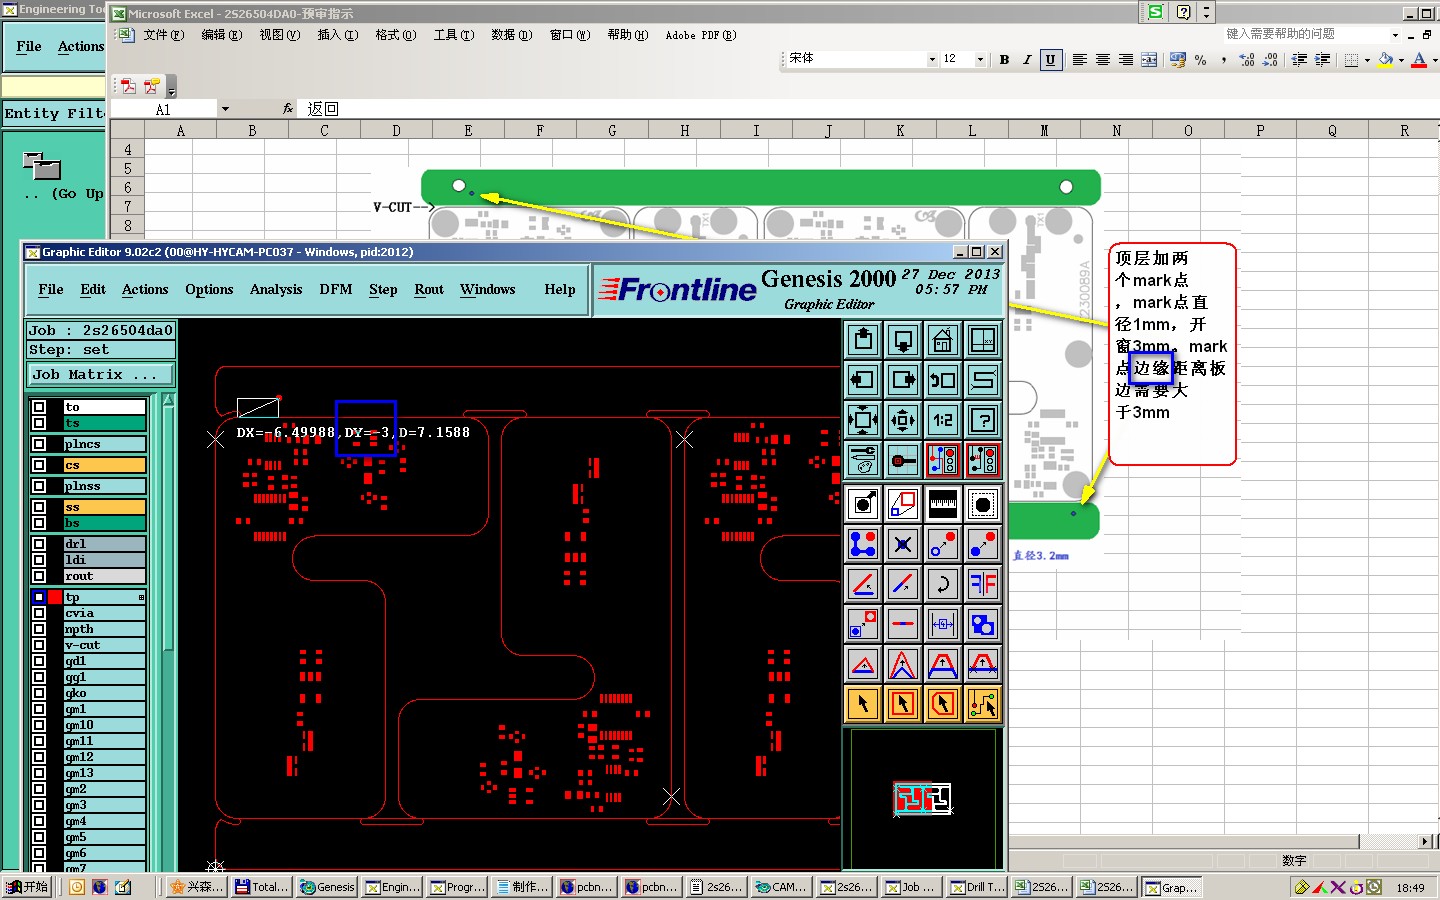Enable the 'cs' layer checkbox
The height and width of the screenshot is (900, 1440).
[39, 465]
